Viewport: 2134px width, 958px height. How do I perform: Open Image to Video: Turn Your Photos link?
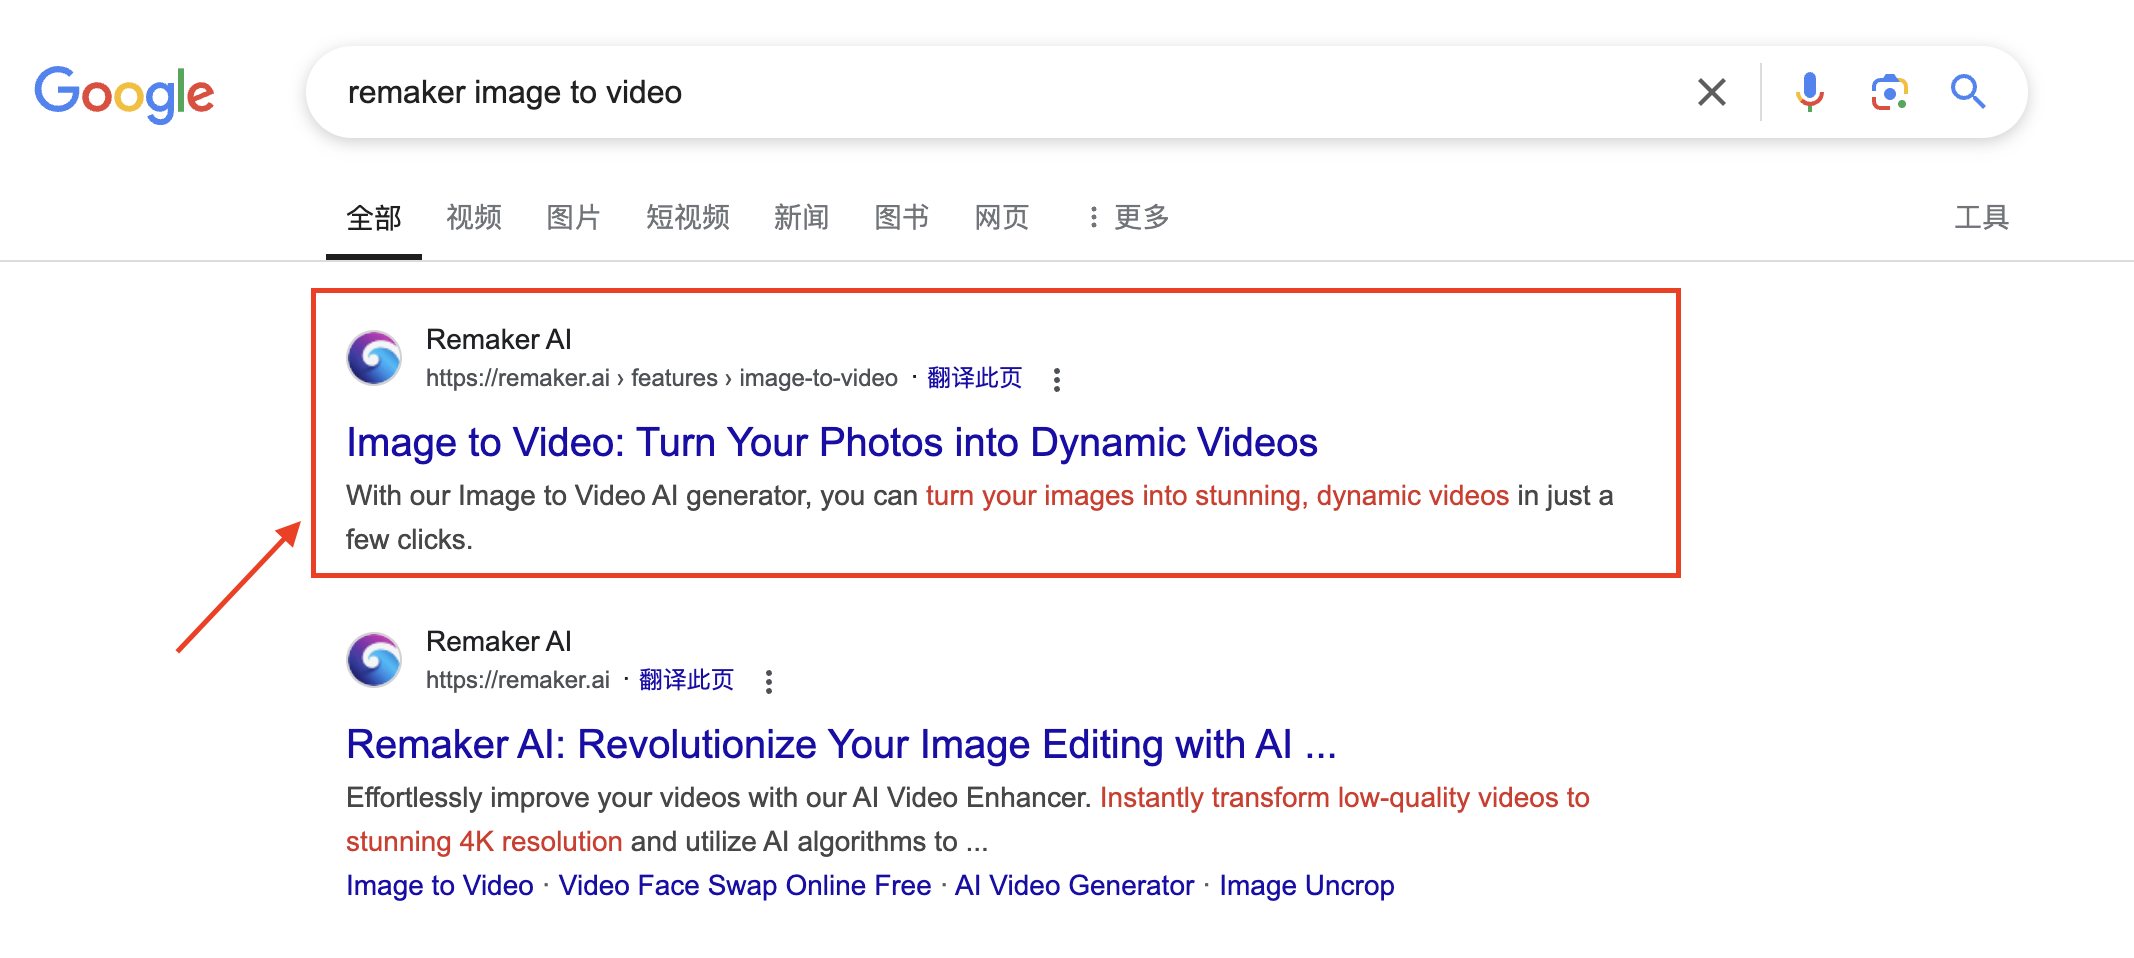(832, 442)
